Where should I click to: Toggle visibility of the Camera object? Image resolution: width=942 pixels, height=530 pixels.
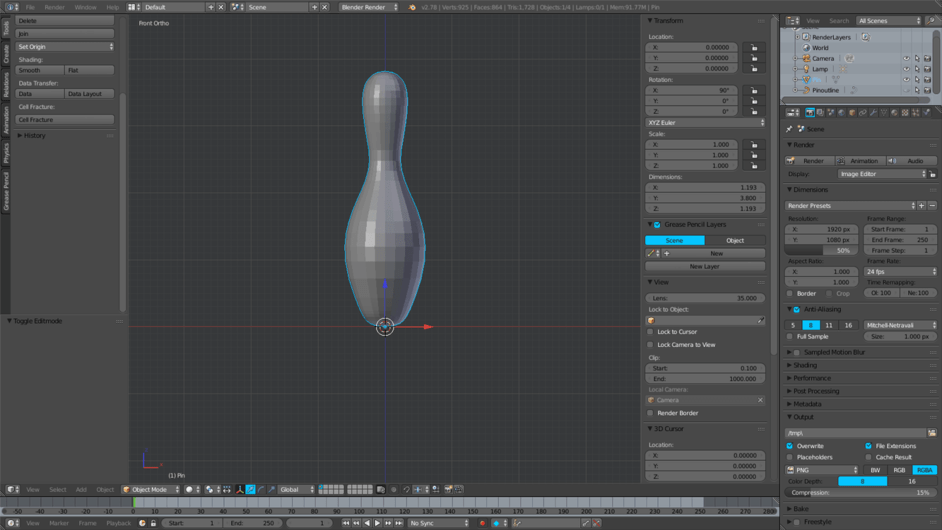(x=906, y=59)
